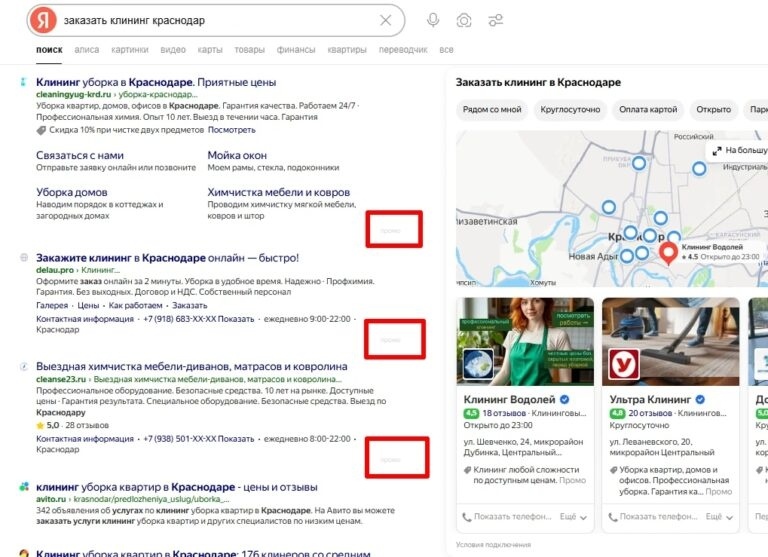Click the delau.pro green URL
The height and width of the screenshot is (557, 768).
pos(55,270)
